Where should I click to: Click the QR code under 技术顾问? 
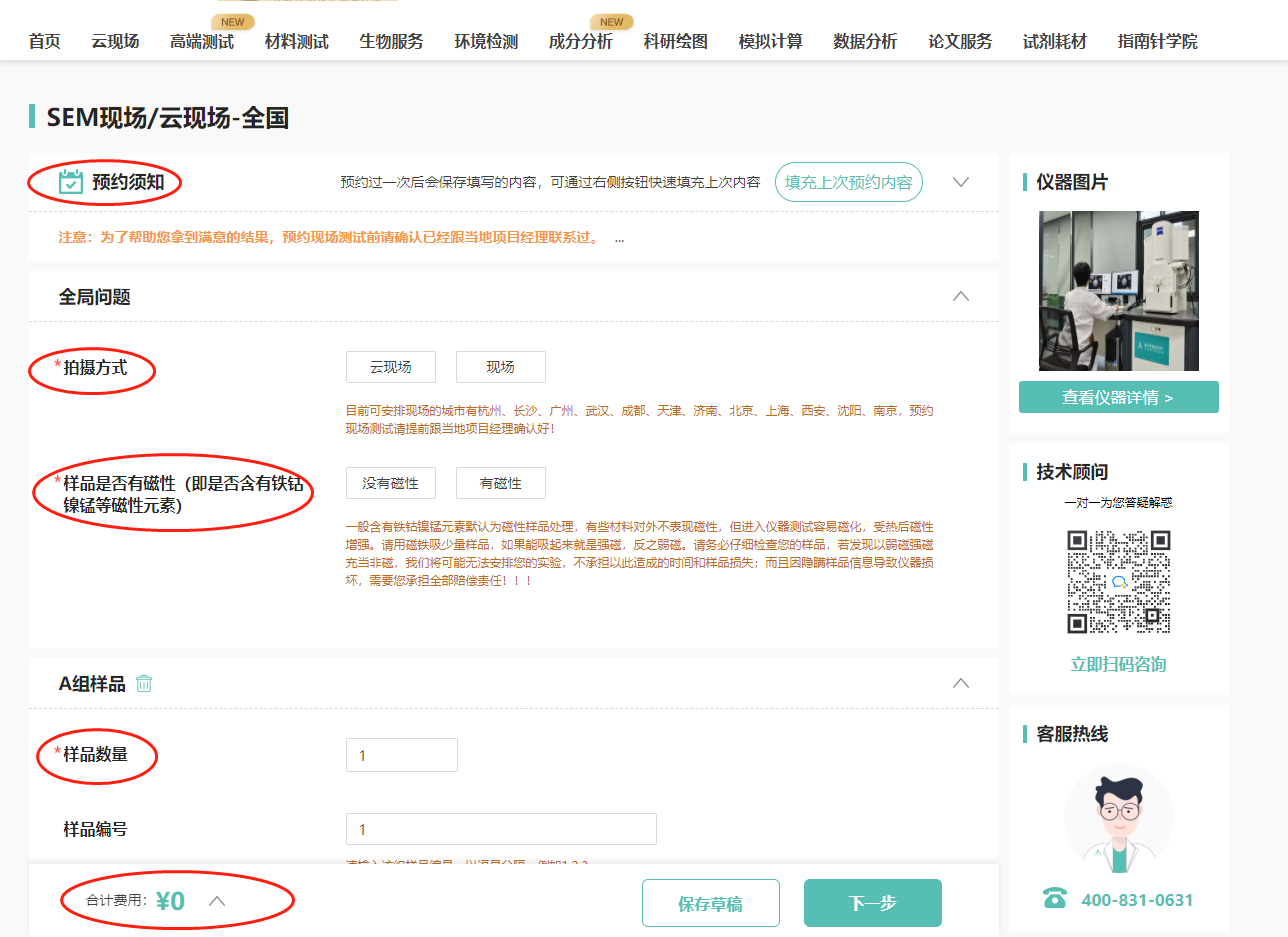coord(1119,580)
